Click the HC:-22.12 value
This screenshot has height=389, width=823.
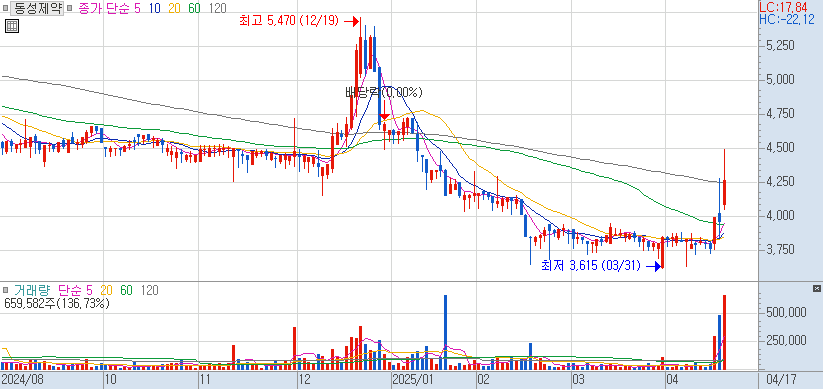(x=787, y=20)
